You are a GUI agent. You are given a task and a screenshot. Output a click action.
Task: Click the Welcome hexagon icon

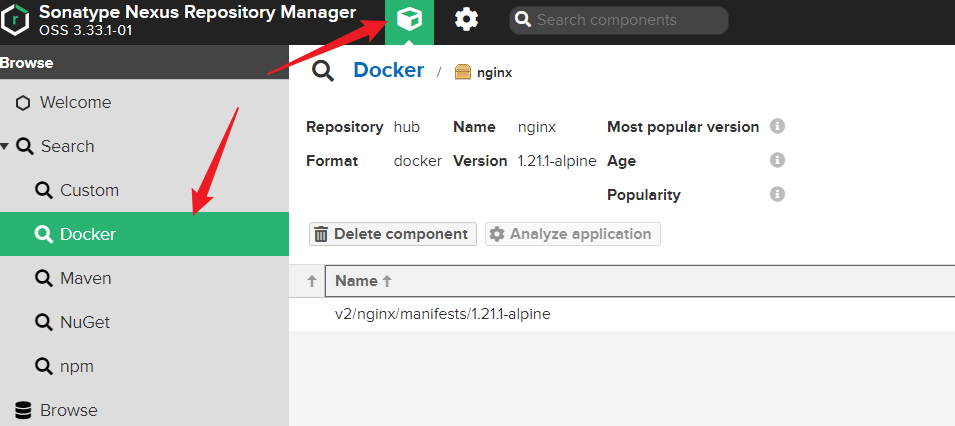(23, 103)
